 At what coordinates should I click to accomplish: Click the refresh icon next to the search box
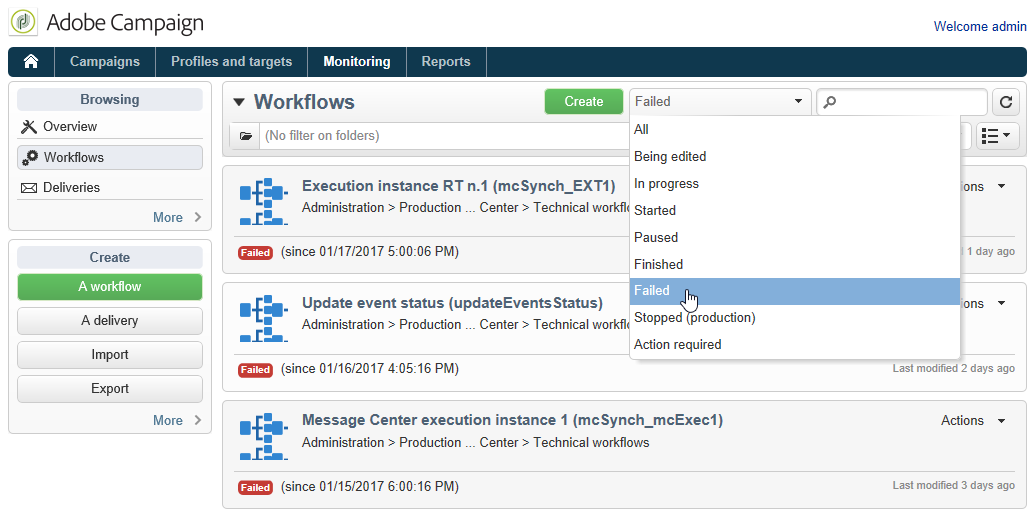(1006, 102)
